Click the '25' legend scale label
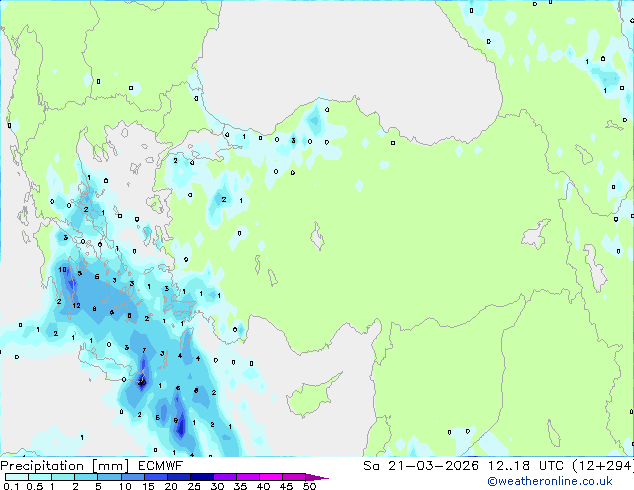634x490 pixels. (194, 486)
